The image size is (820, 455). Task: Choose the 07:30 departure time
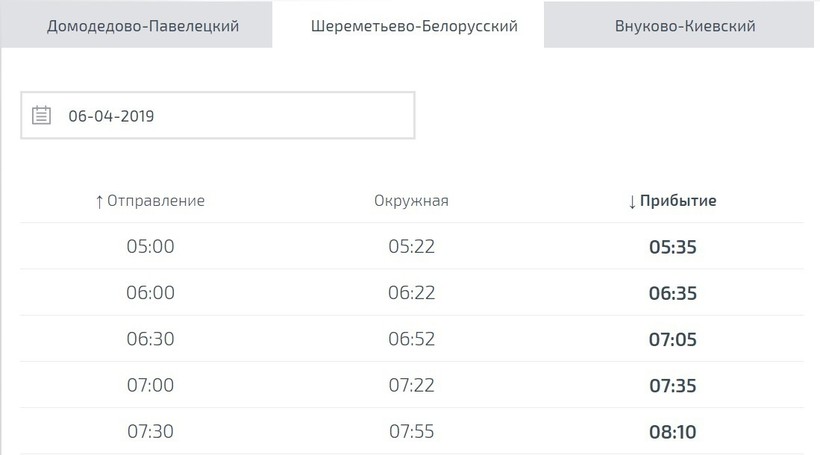point(150,432)
